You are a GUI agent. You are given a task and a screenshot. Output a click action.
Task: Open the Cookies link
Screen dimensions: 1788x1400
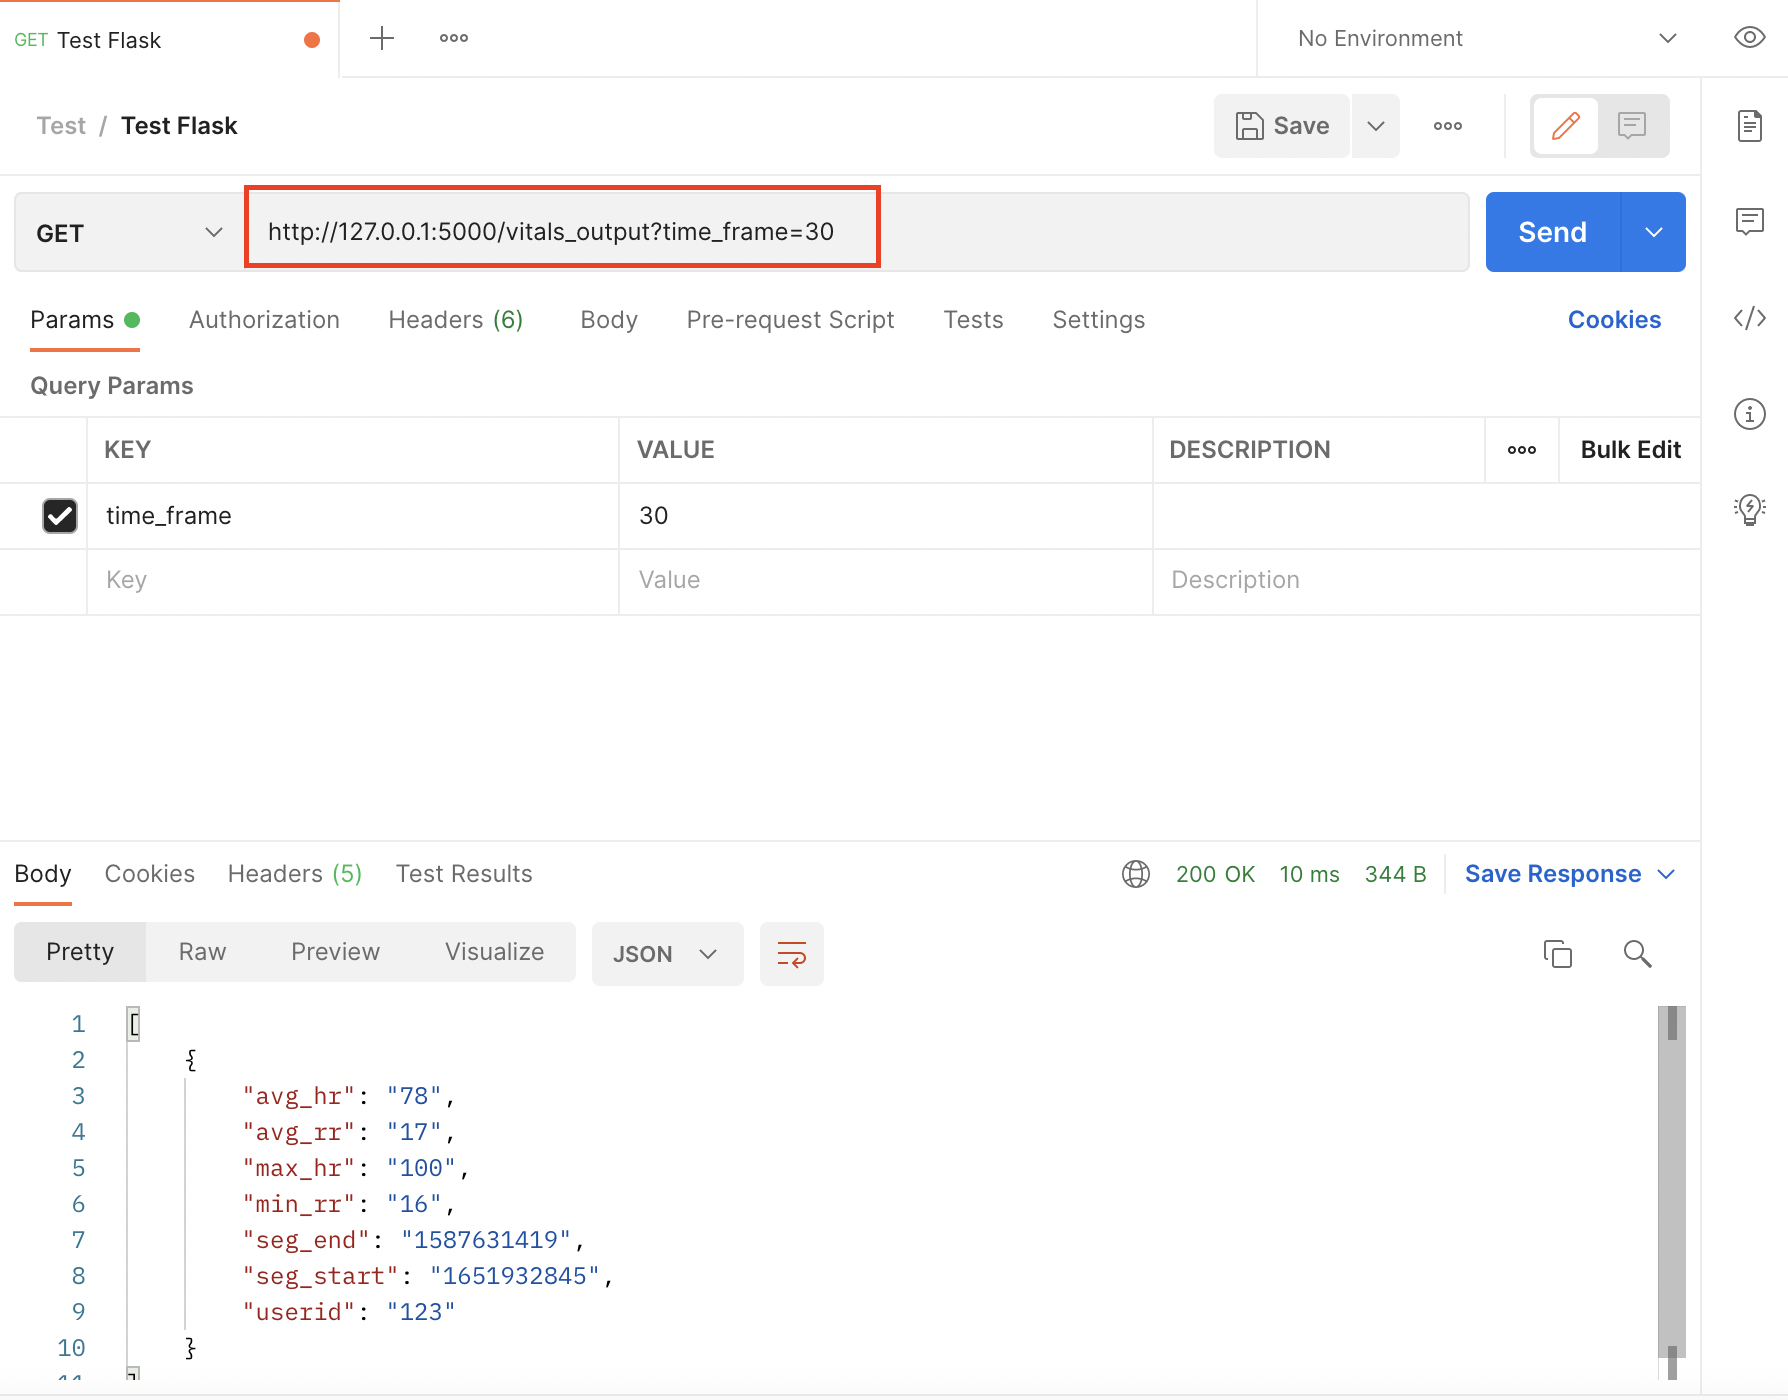point(1614,320)
